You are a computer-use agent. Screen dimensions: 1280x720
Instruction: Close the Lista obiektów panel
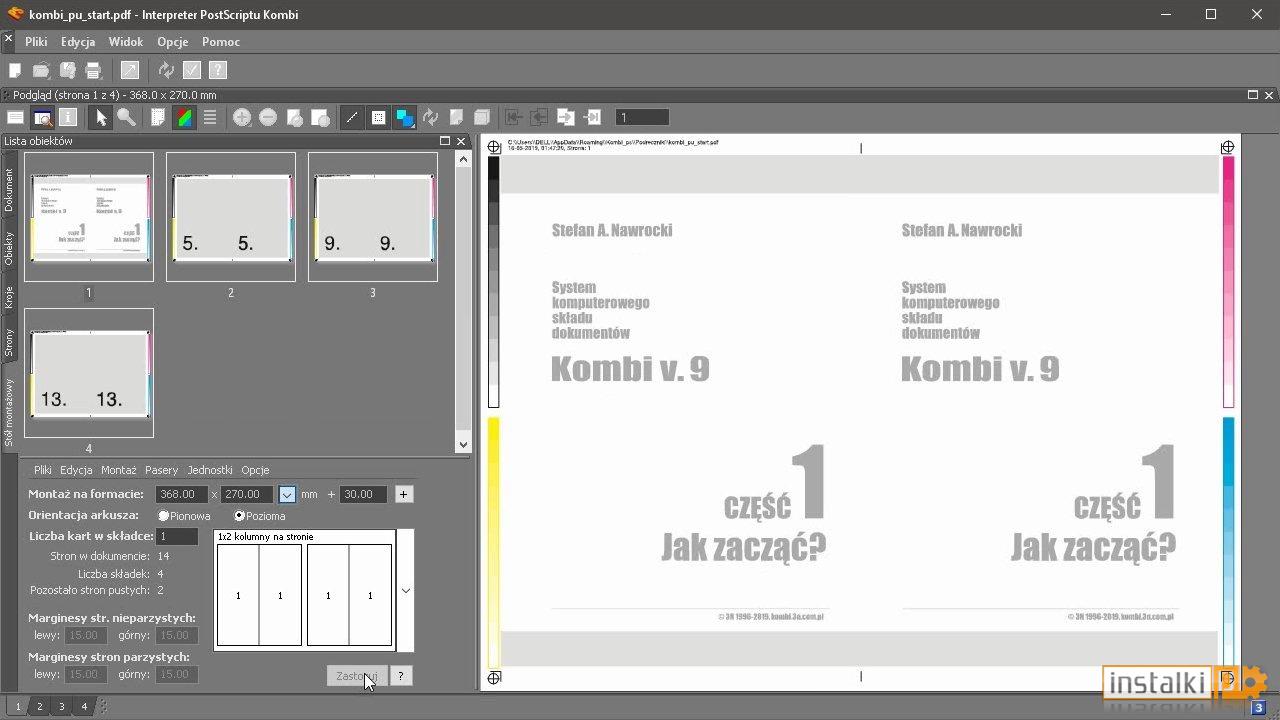[461, 141]
